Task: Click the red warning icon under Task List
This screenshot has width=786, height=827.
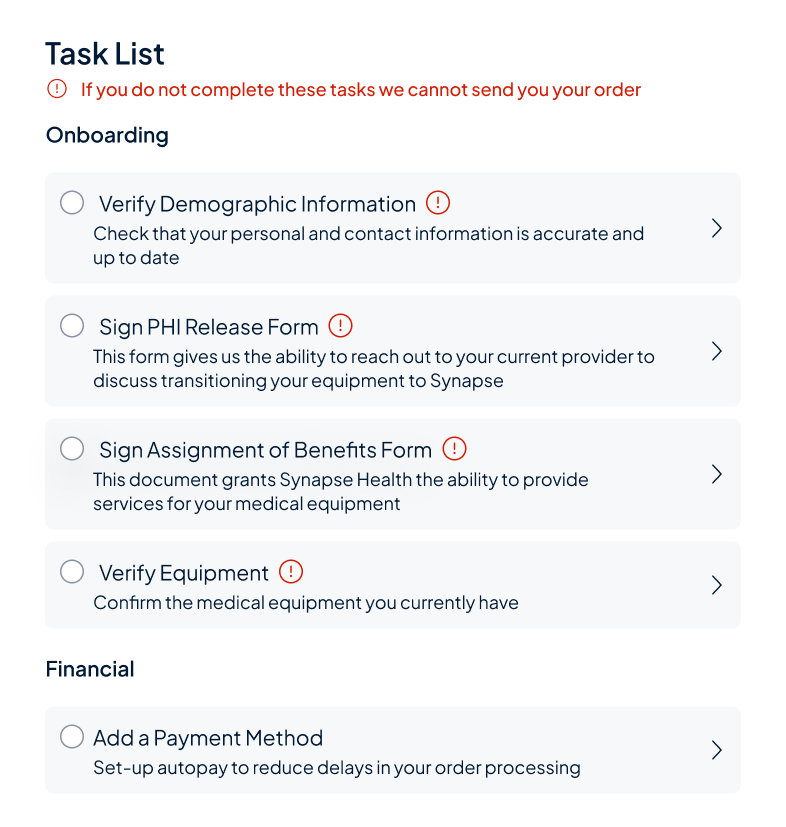Action: 57,89
